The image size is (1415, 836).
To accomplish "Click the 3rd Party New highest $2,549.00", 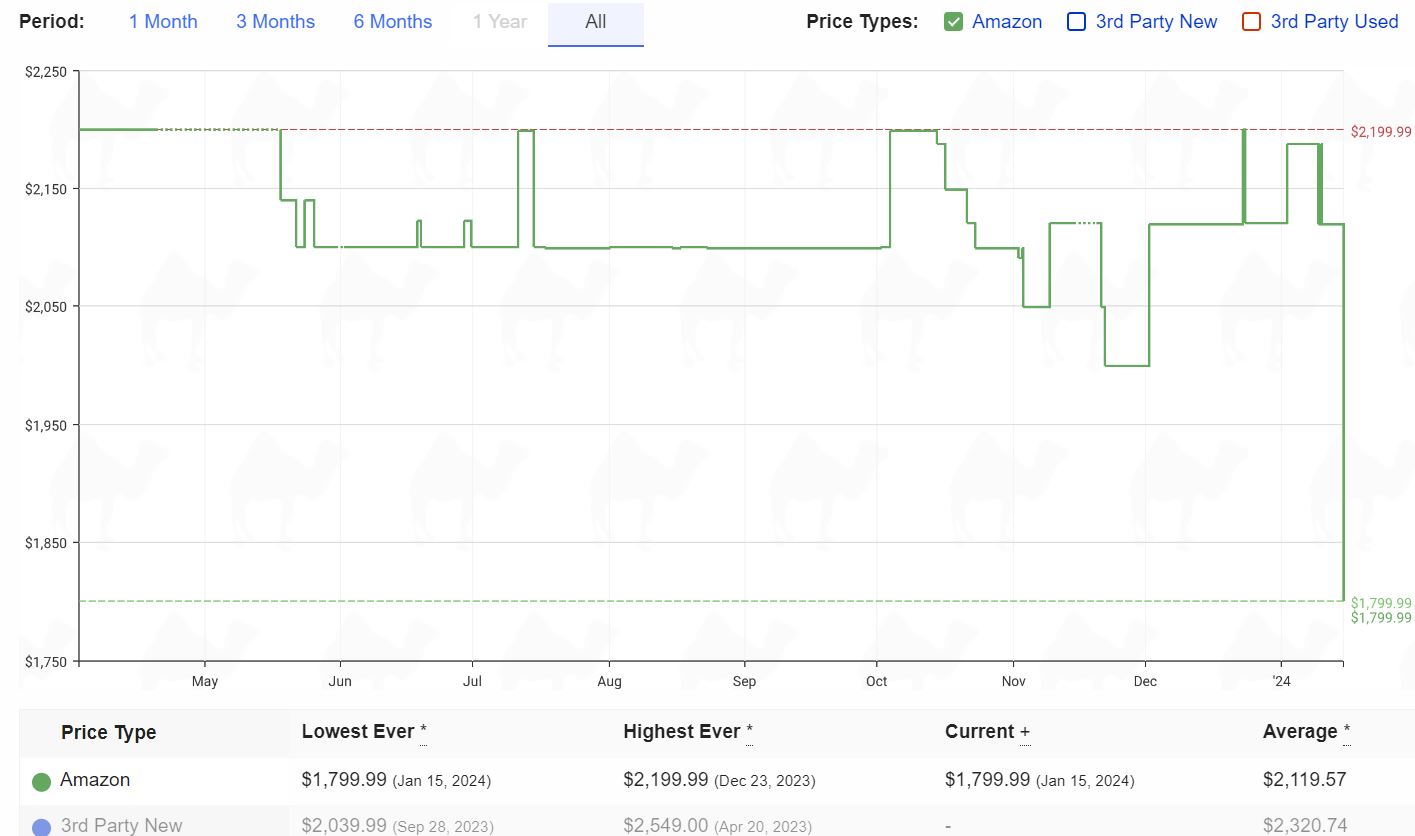I will coord(666,826).
